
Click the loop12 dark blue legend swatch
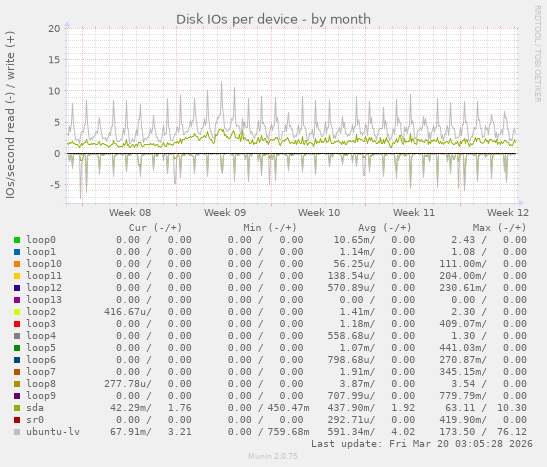click(x=17, y=288)
